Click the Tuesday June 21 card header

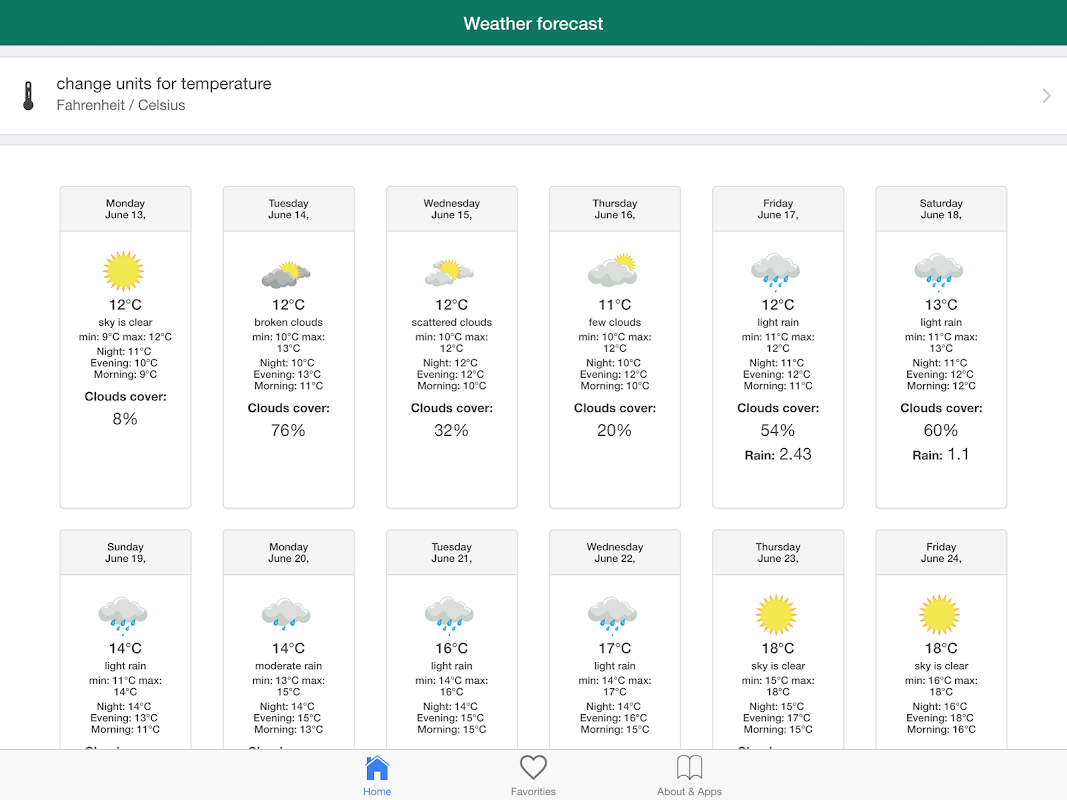pos(452,552)
